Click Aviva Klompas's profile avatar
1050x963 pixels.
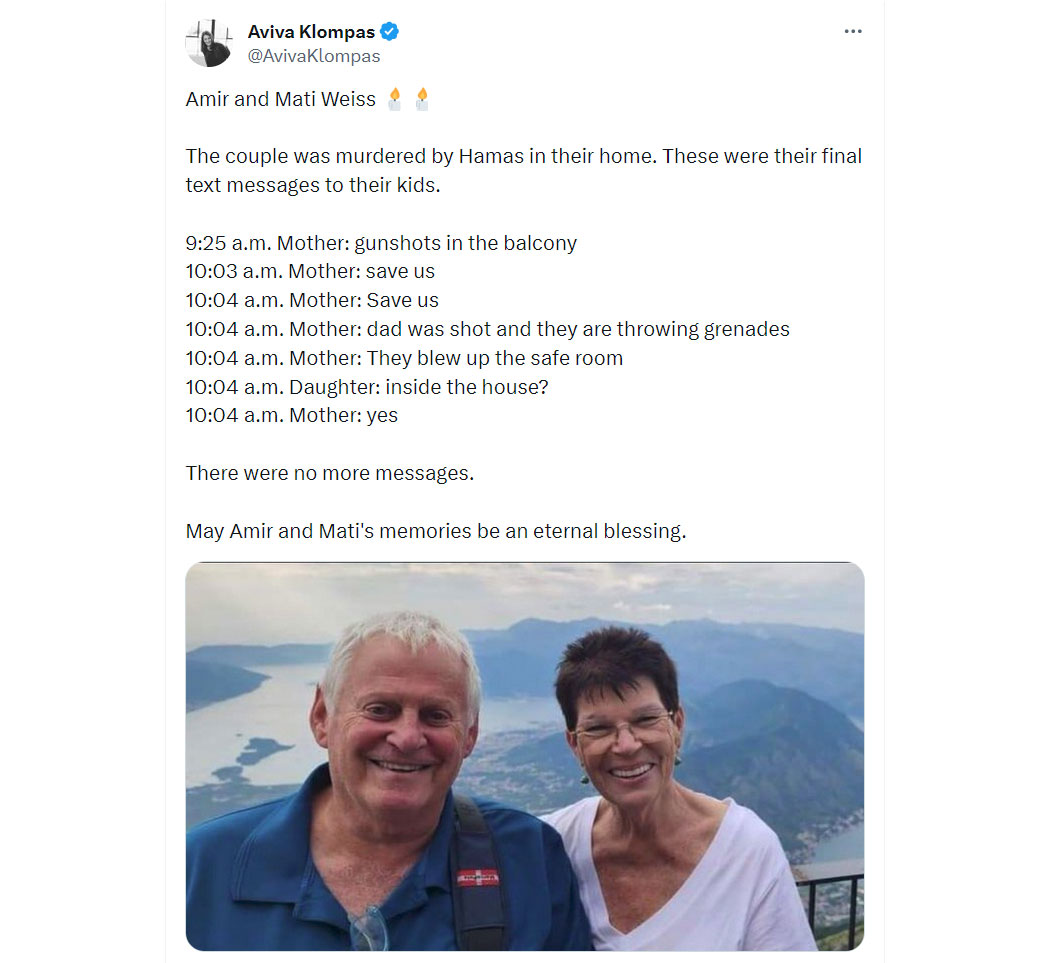pyautogui.click(x=209, y=44)
